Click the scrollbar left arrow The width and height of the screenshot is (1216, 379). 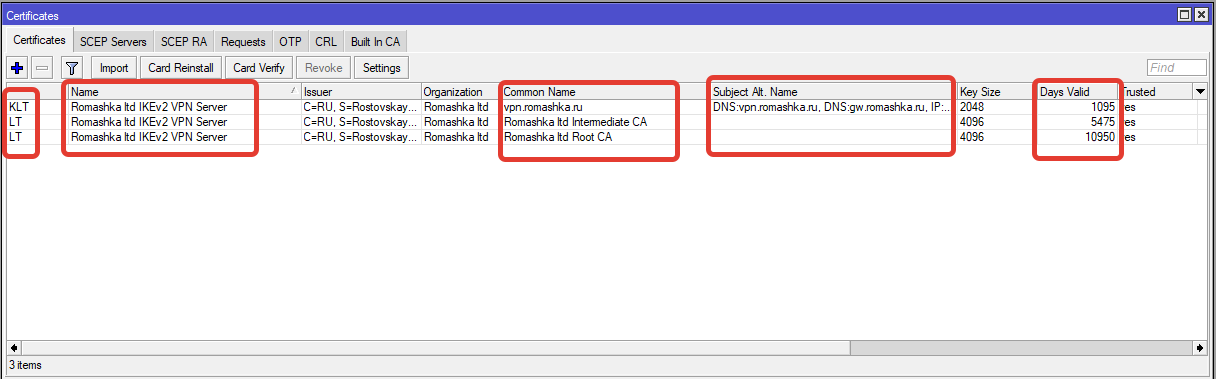pyautogui.click(x=13, y=348)
